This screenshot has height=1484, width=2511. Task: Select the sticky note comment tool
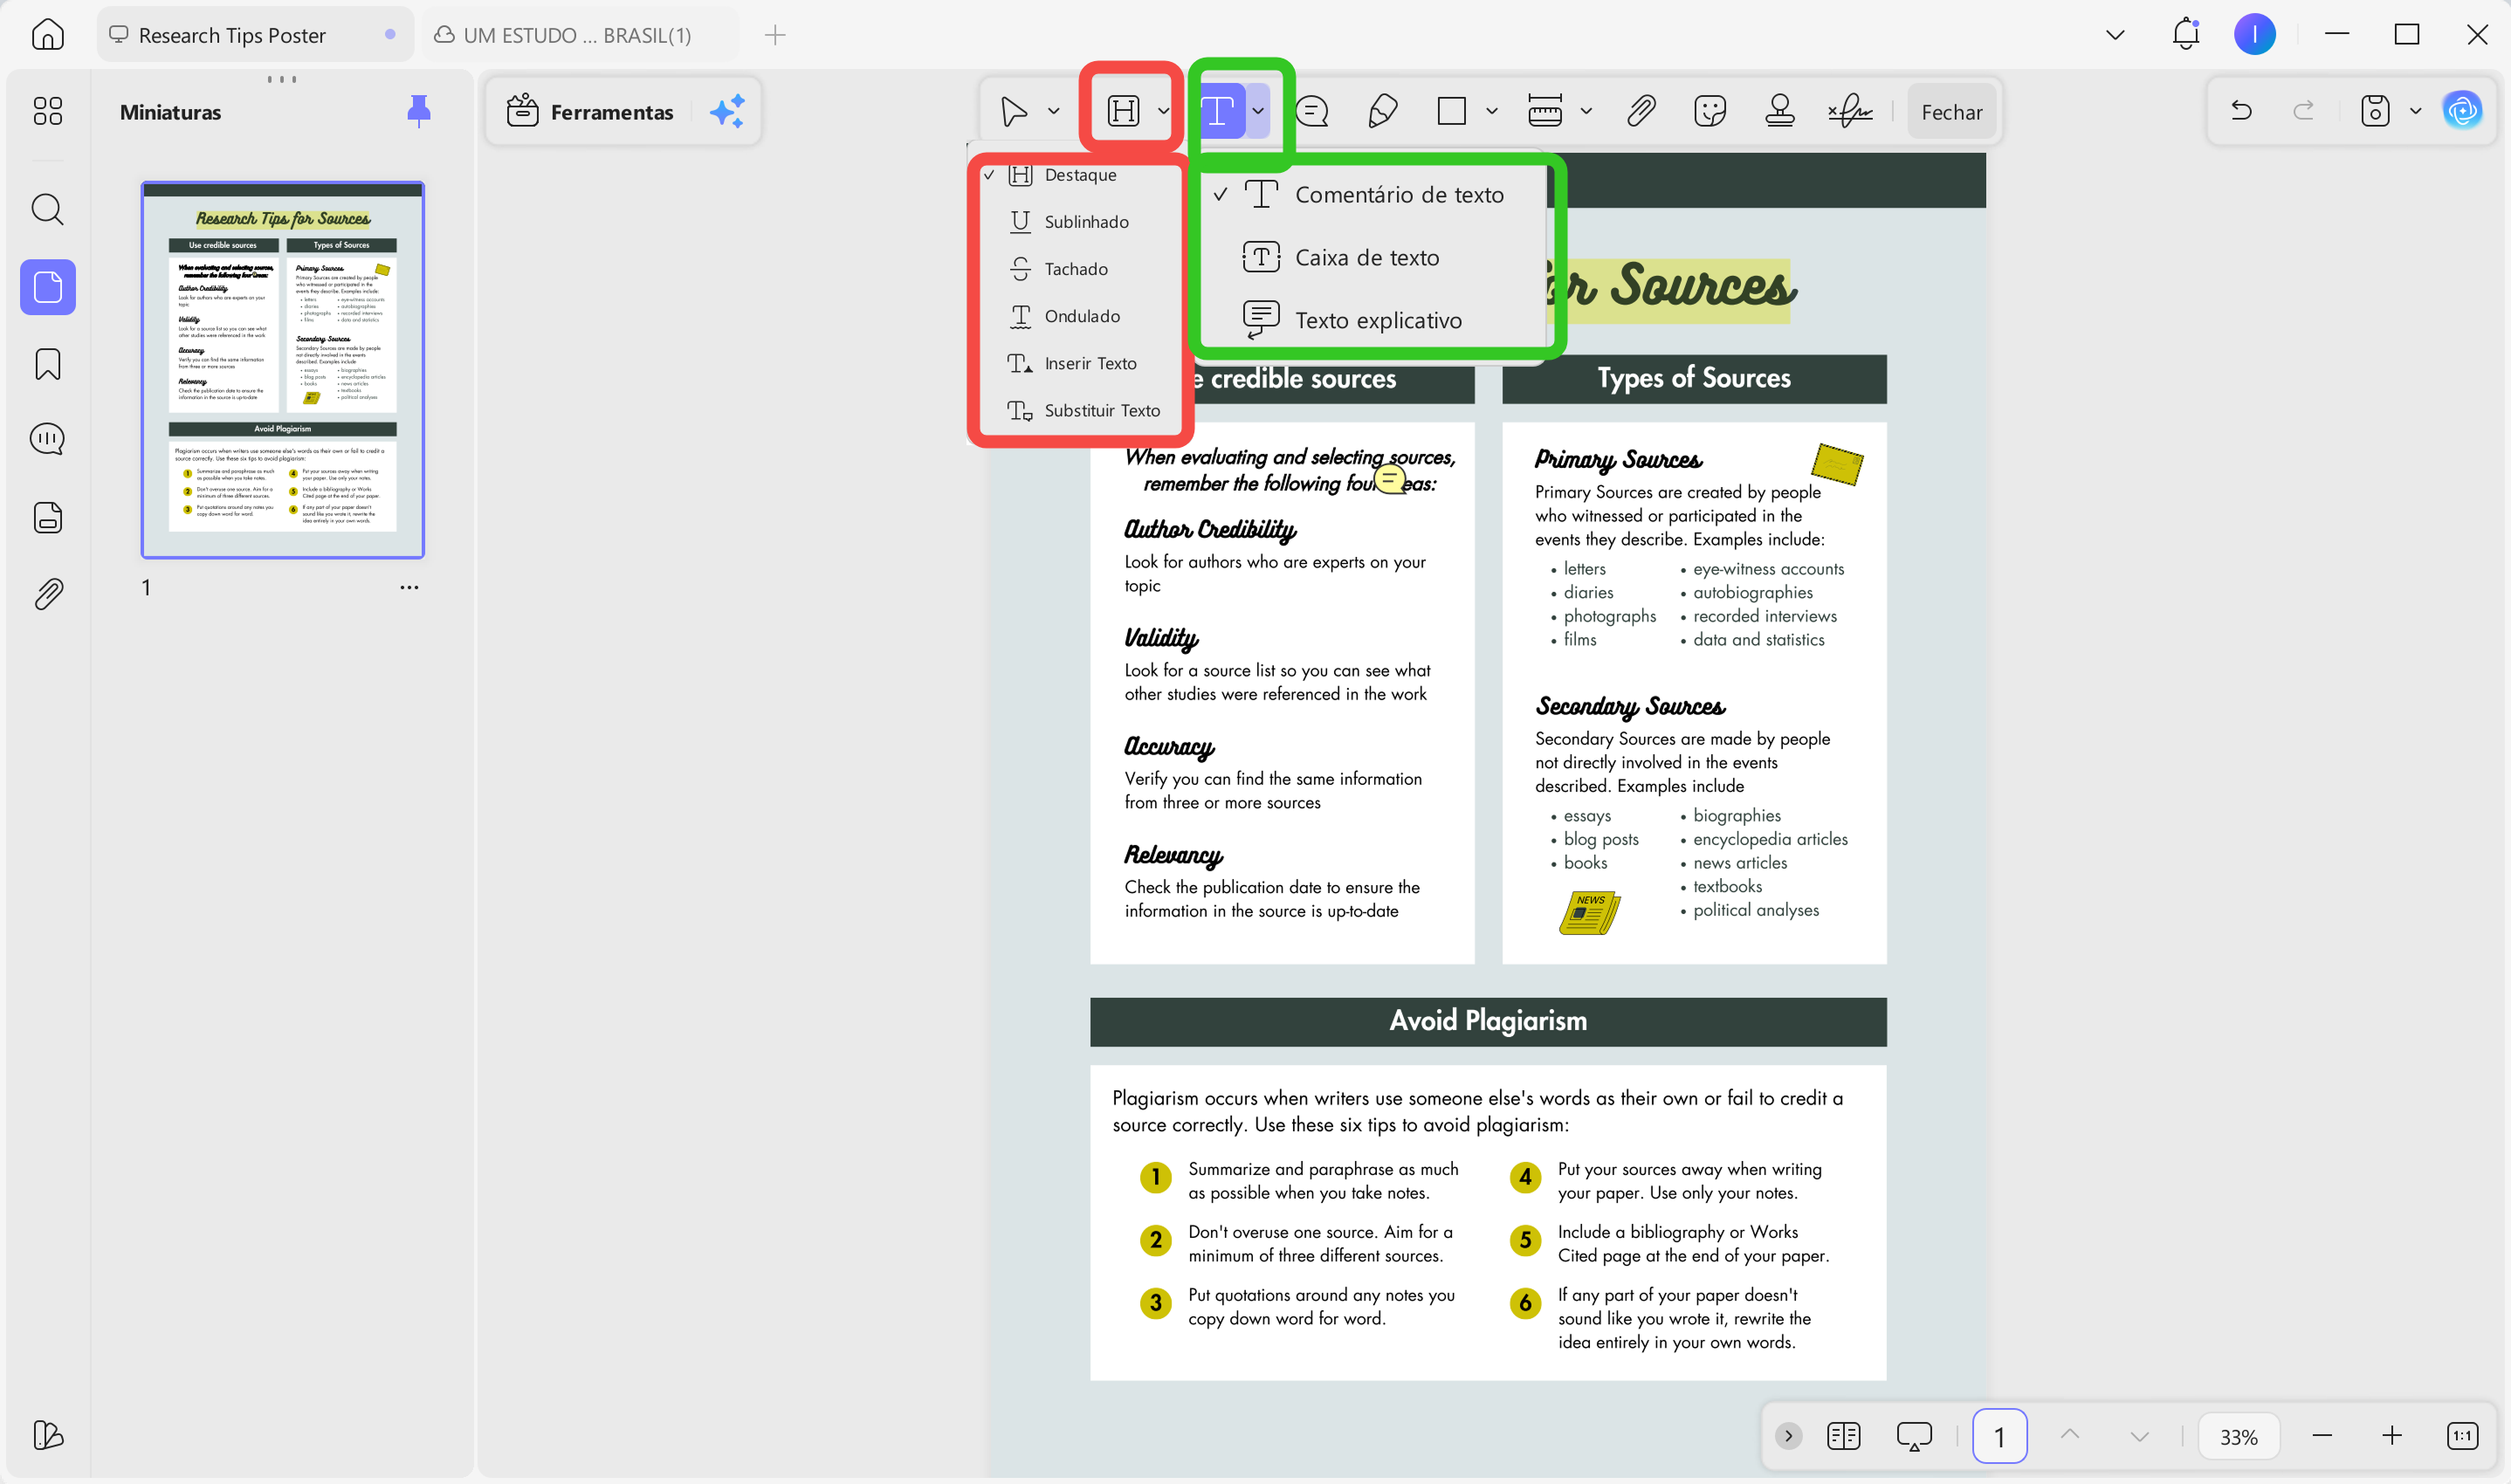(1312, 111)
